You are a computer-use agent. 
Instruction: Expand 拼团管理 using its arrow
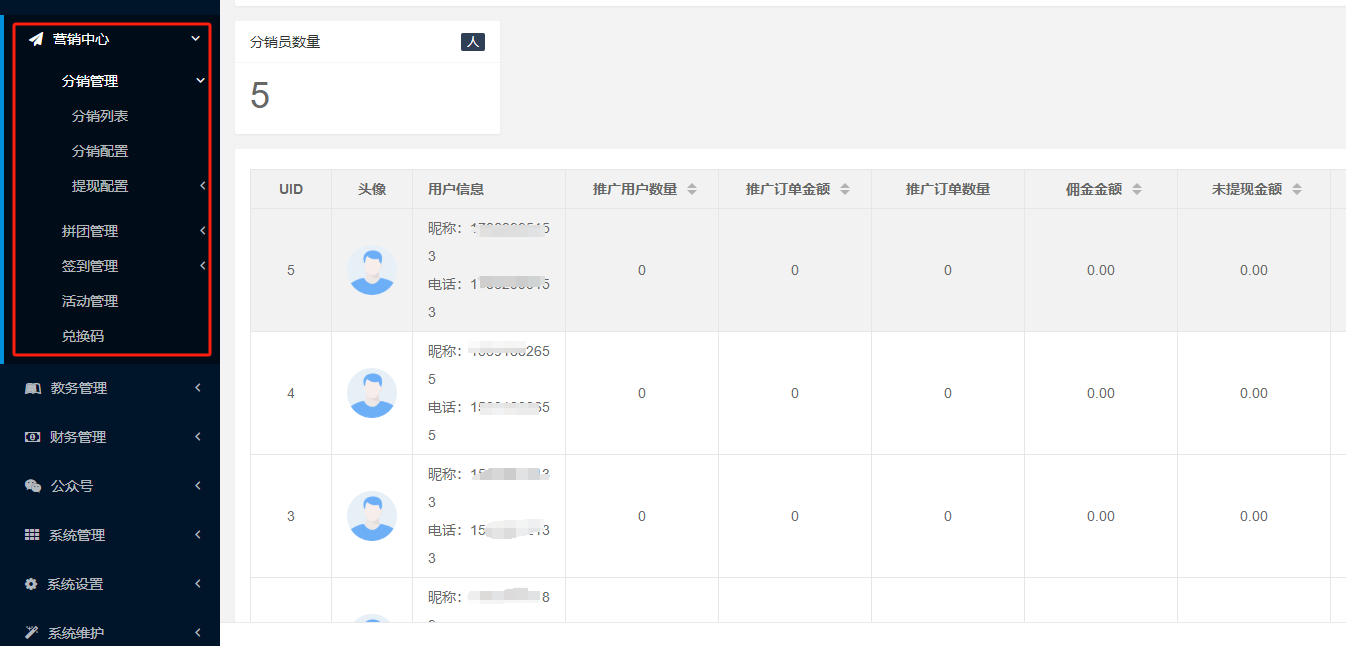point(202,231)
